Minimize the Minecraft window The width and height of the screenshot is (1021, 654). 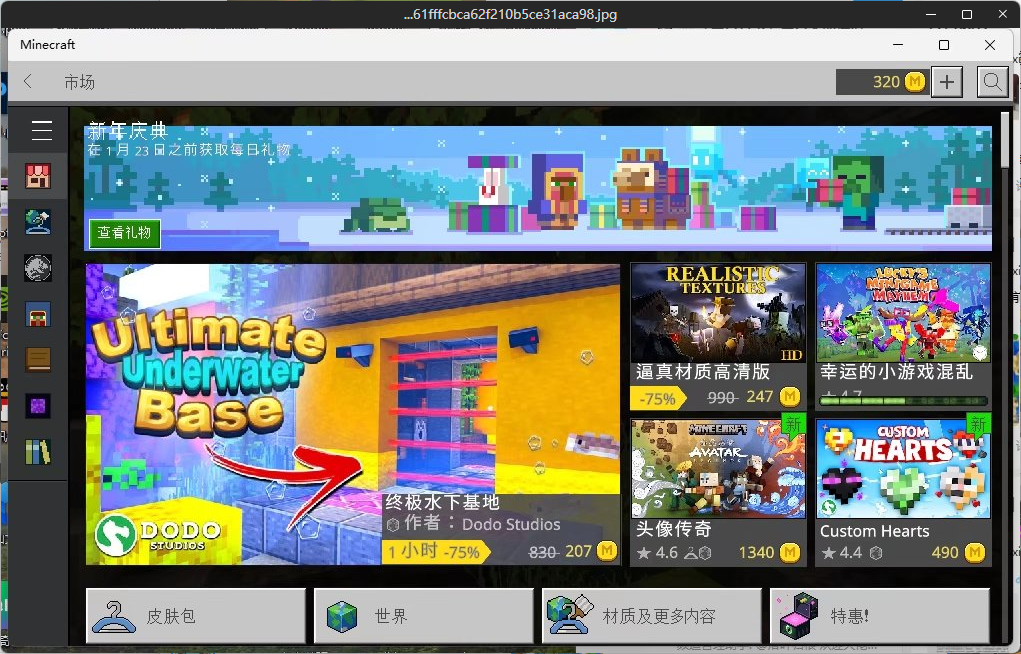(x=898, y=45)
